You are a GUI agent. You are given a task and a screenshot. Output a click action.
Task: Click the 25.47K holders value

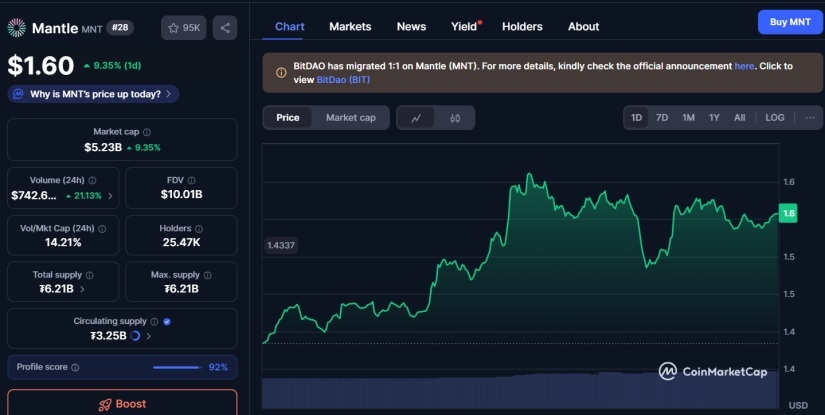tap(182, 242)
